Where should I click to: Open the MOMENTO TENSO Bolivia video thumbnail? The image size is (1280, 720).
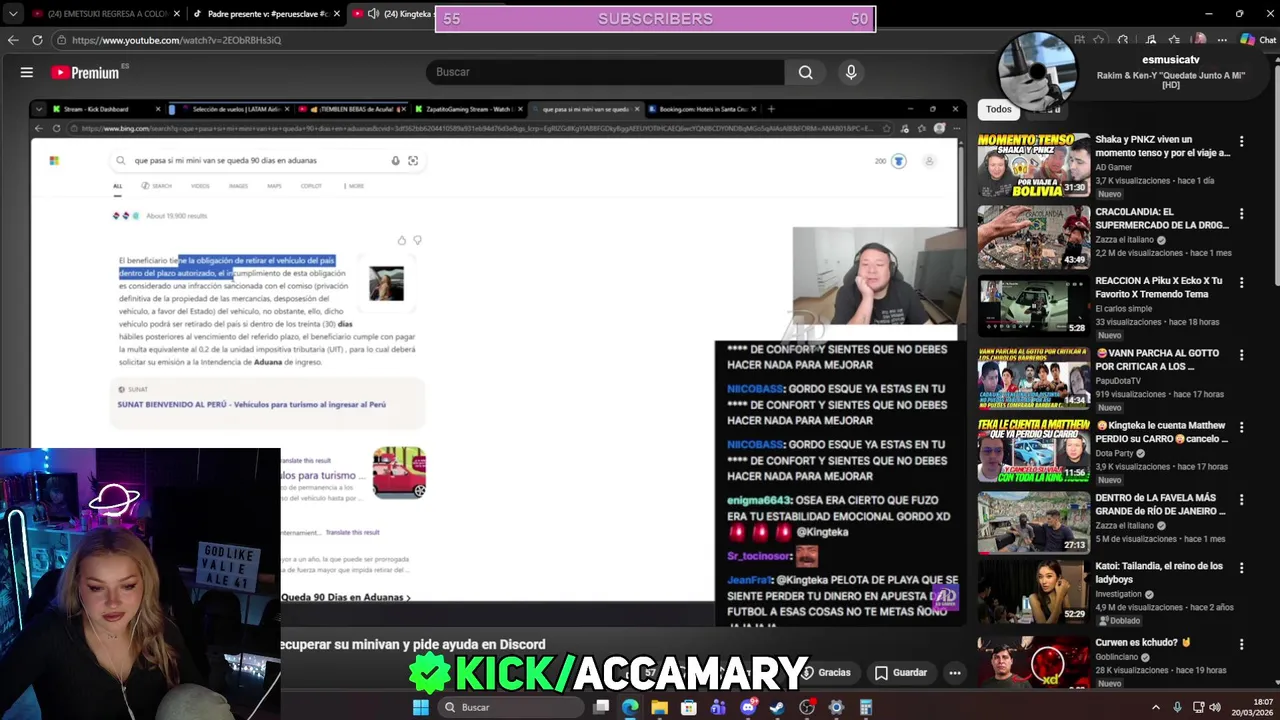click(1034, 166)
